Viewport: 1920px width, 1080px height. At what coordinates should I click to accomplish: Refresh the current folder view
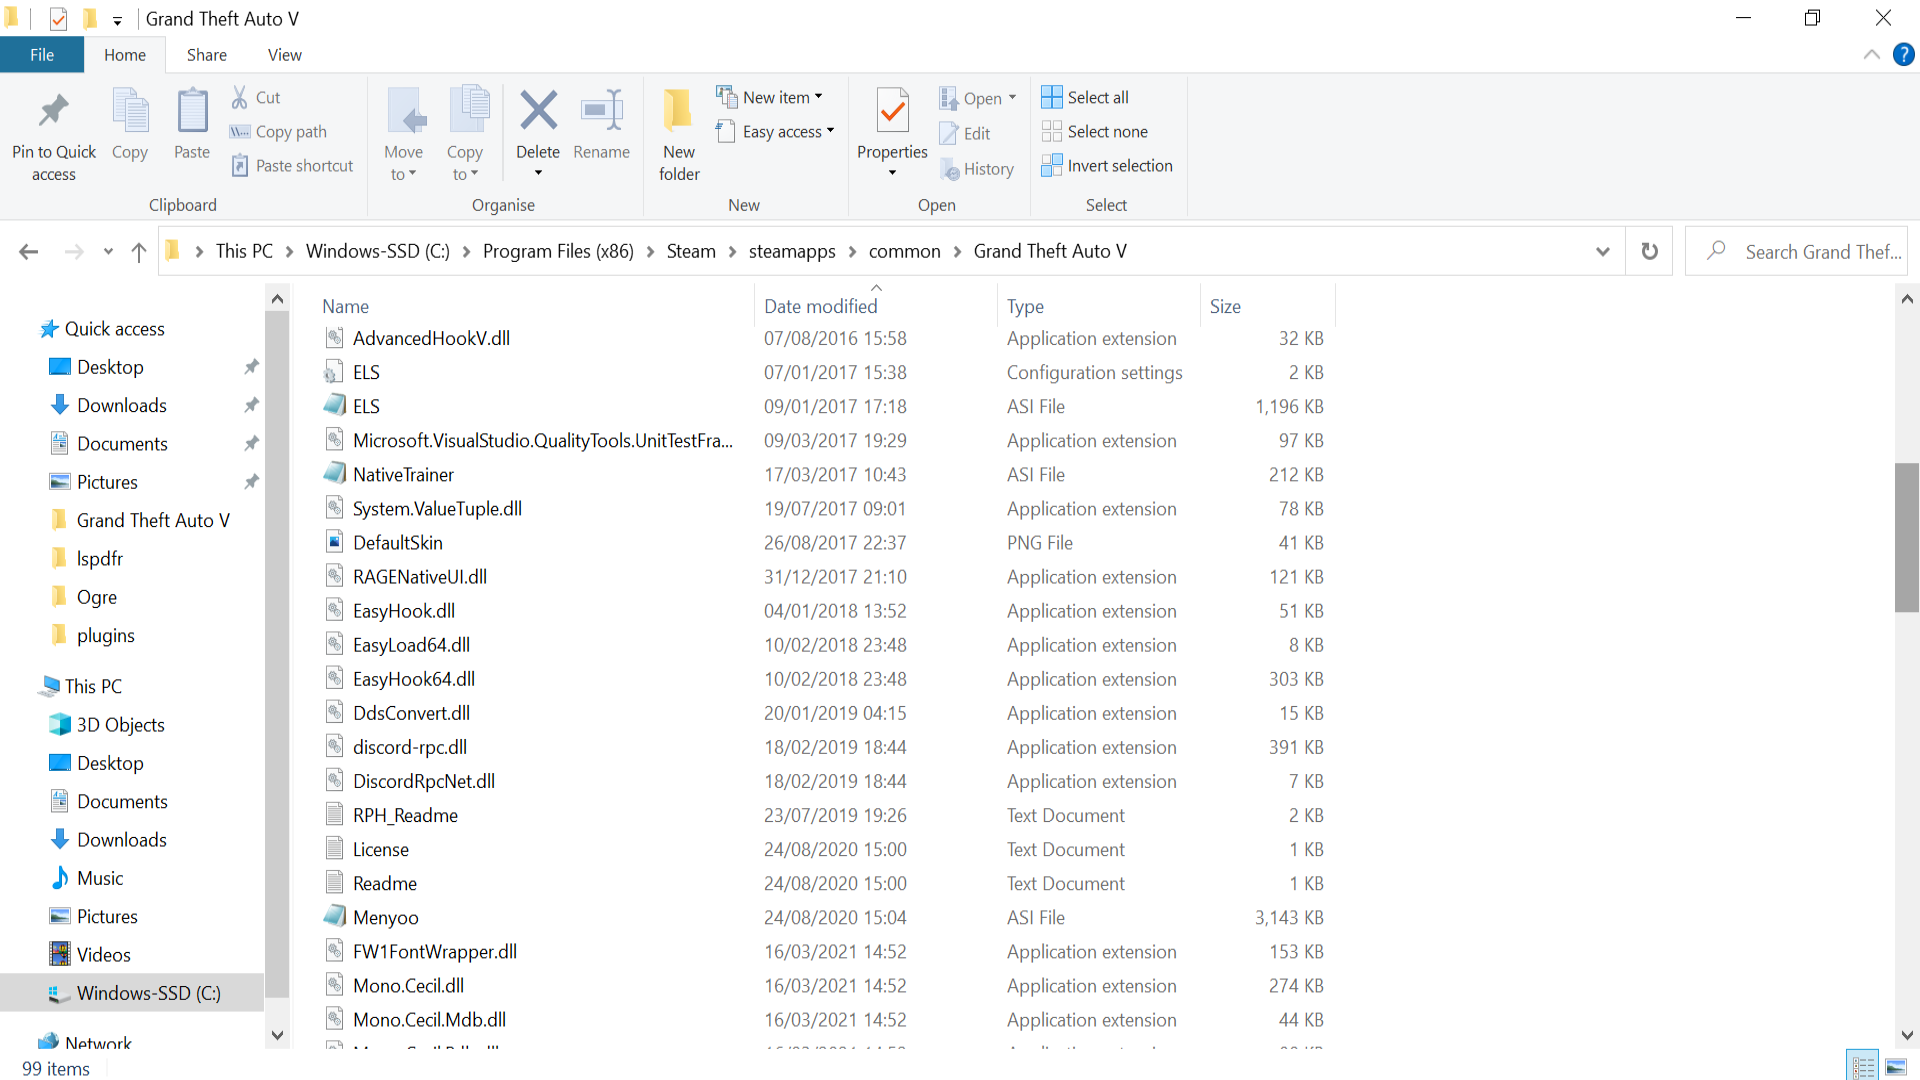pos(1650,251)
